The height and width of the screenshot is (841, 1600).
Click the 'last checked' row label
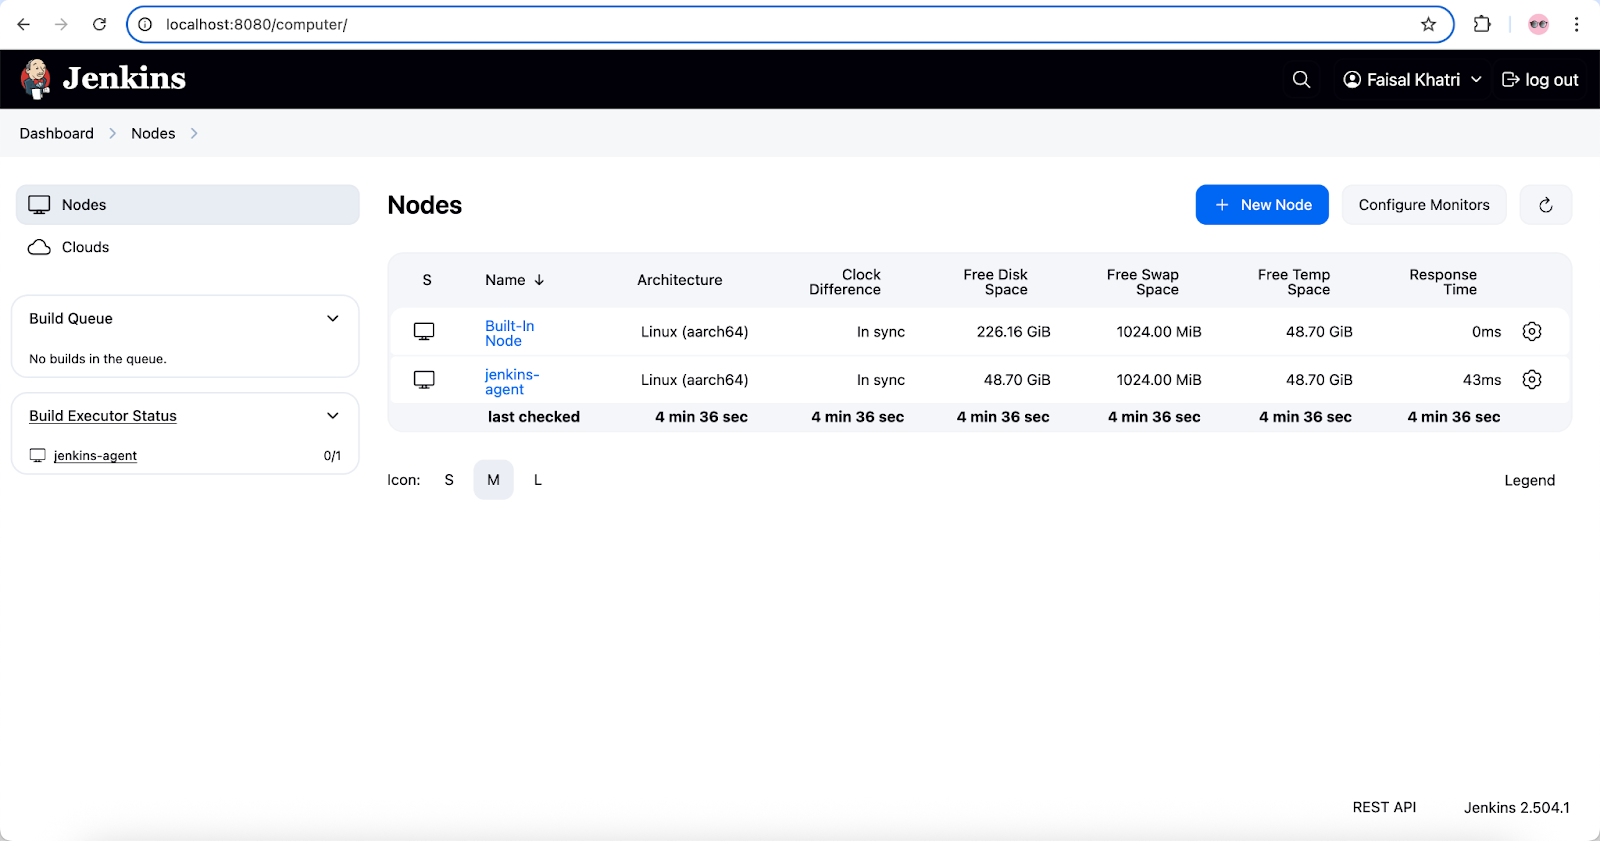pyautogui.click(x=534, y=416)
